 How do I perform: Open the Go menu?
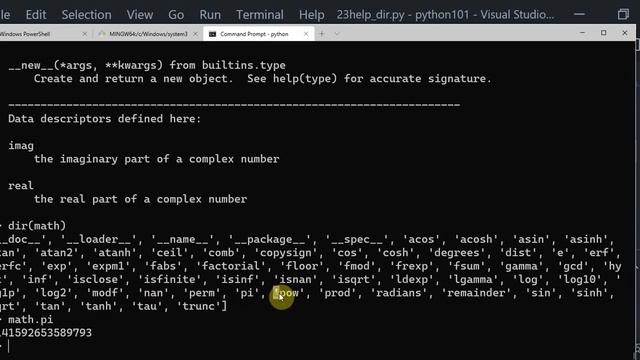176,15
